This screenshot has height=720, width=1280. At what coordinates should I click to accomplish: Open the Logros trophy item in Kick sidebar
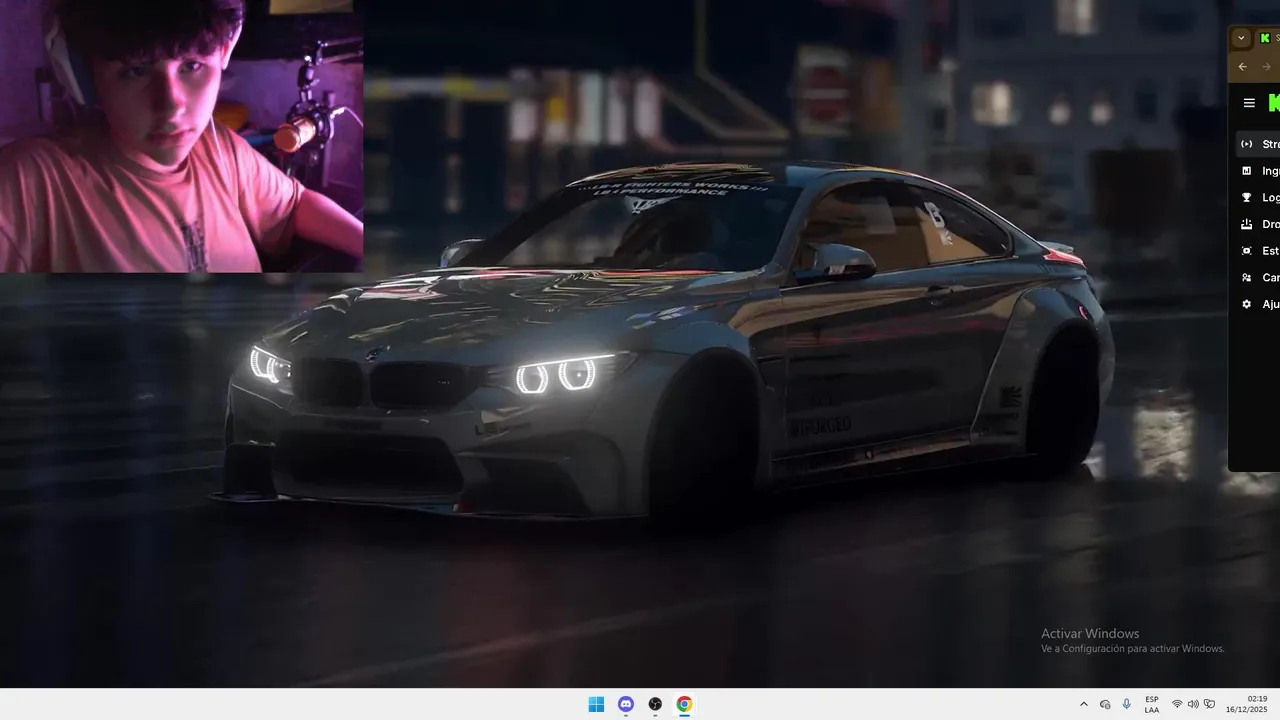point(1258,197)
